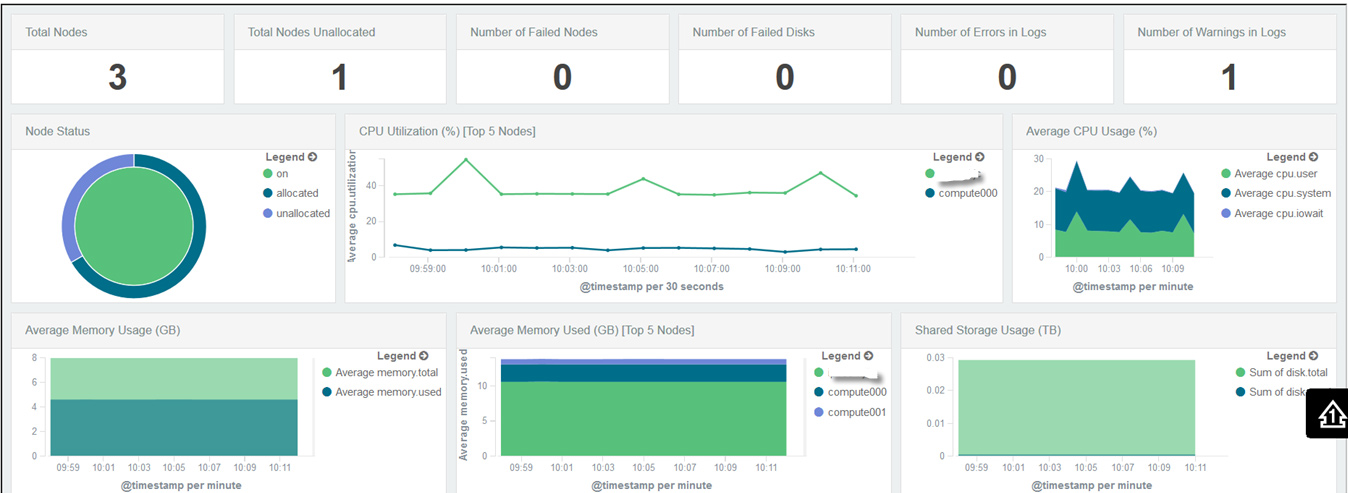
Task: Select the redacted green legend entry in CPU Utilization
Action: [955, 174]
